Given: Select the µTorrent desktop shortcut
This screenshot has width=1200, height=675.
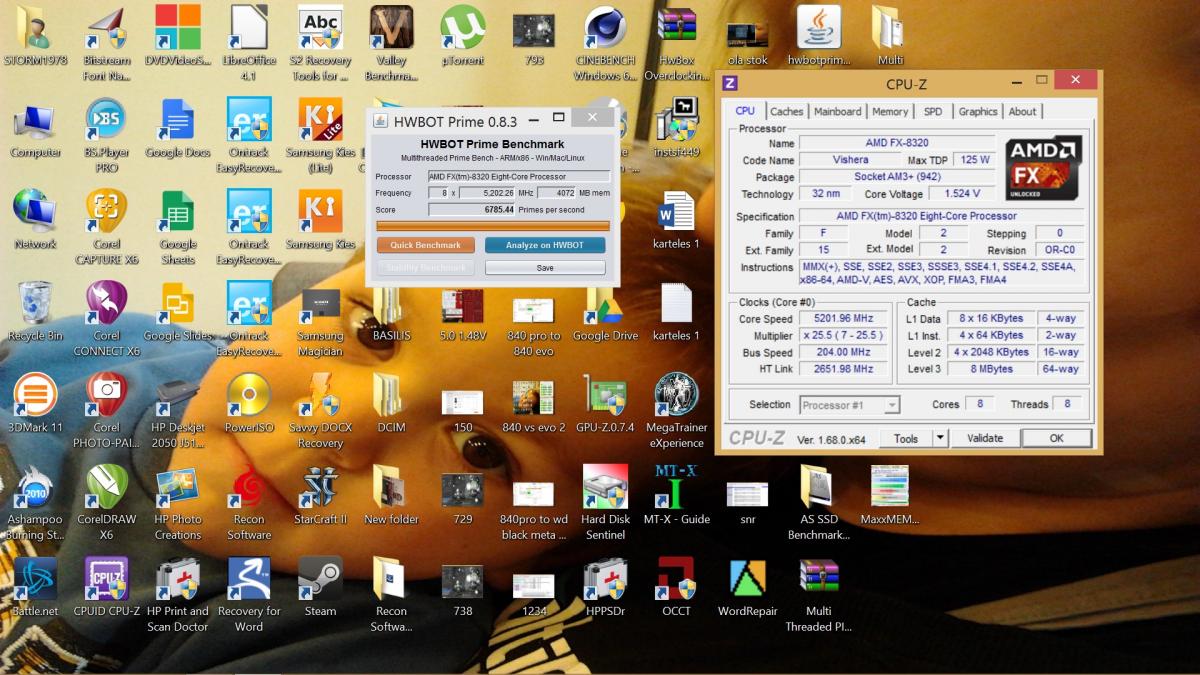Looking at the screenshot, I should (462, 37).
